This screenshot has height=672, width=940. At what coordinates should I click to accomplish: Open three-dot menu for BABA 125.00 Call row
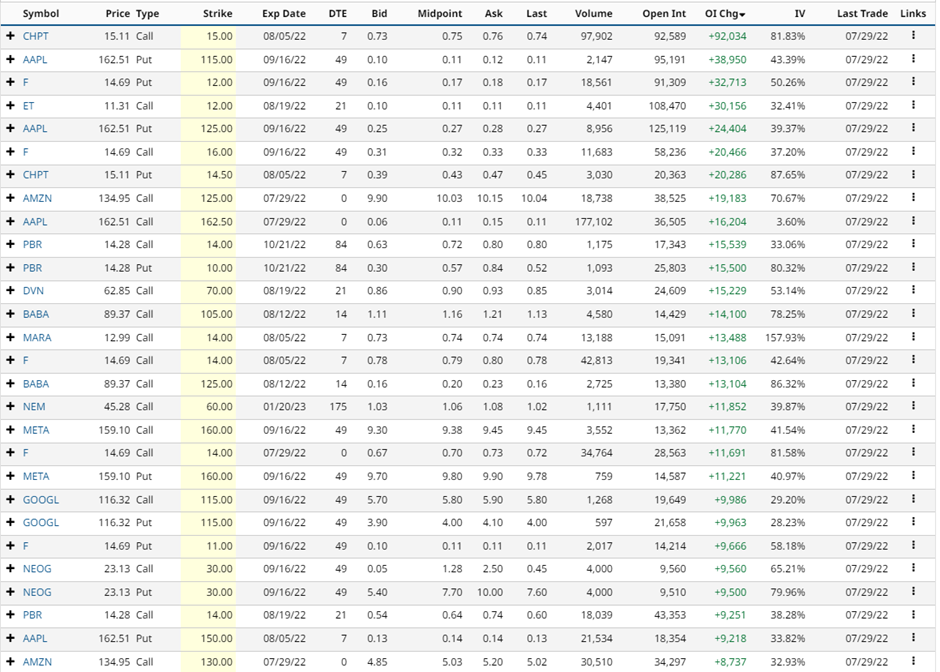(x=913, y=383)
